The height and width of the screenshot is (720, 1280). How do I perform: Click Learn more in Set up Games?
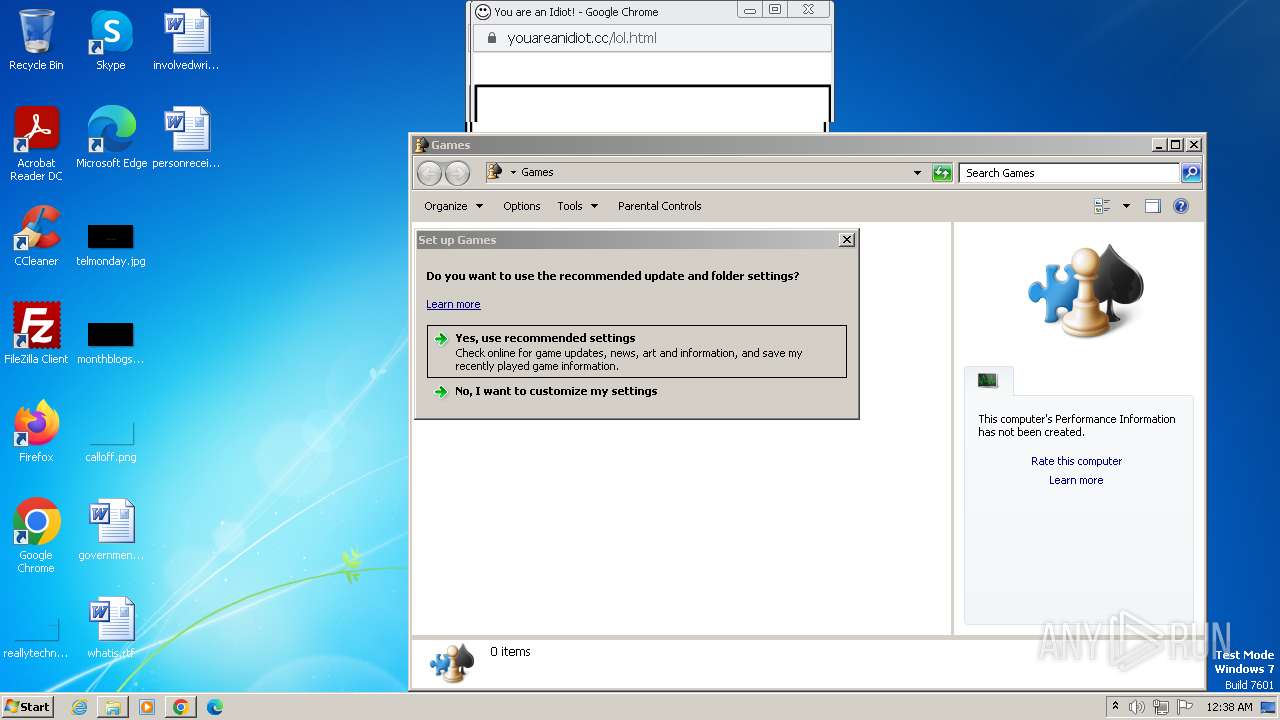click(453, 304)
